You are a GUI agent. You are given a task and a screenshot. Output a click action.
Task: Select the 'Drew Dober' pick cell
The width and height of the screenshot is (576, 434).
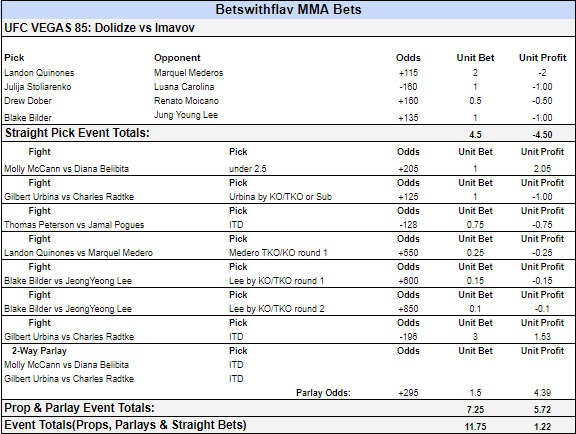click(x=28, y=101)
